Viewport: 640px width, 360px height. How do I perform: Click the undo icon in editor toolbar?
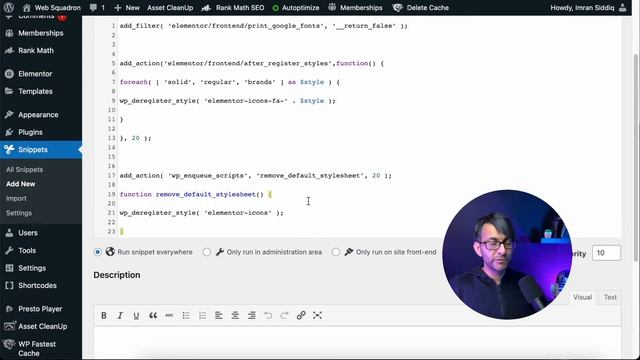[x=268, y=315]
